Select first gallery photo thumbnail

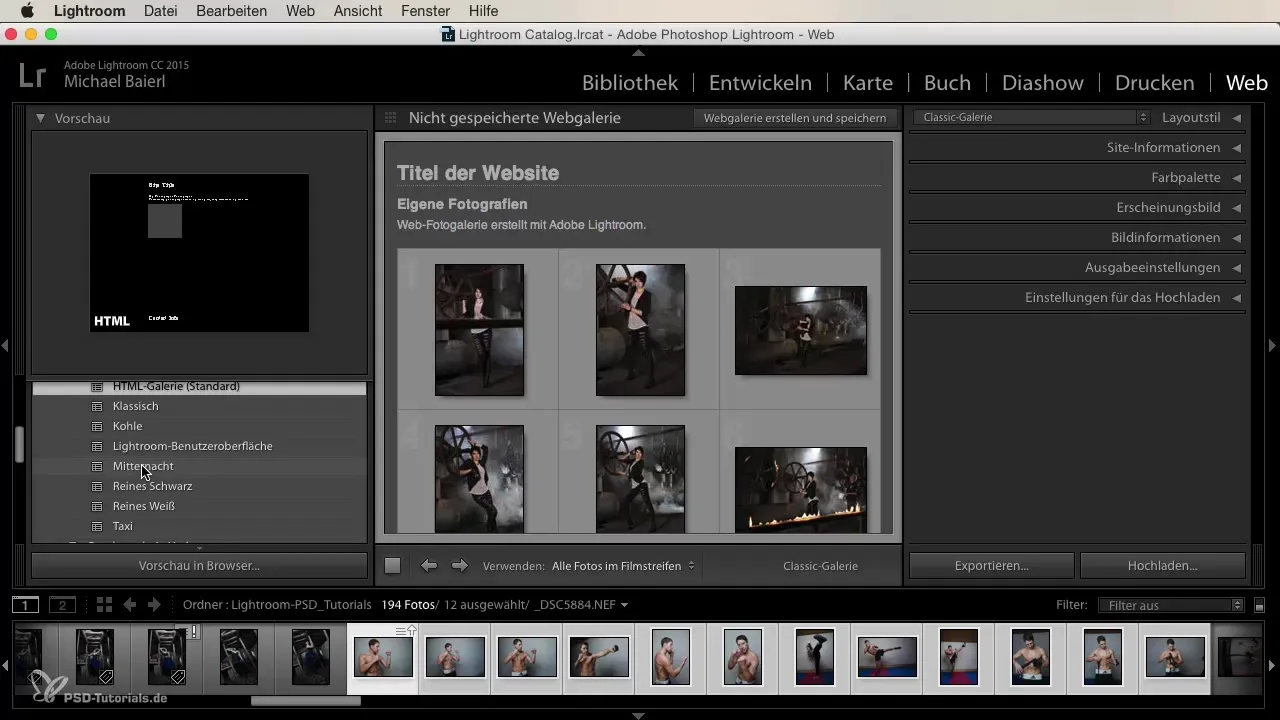(x=479, y=330)
